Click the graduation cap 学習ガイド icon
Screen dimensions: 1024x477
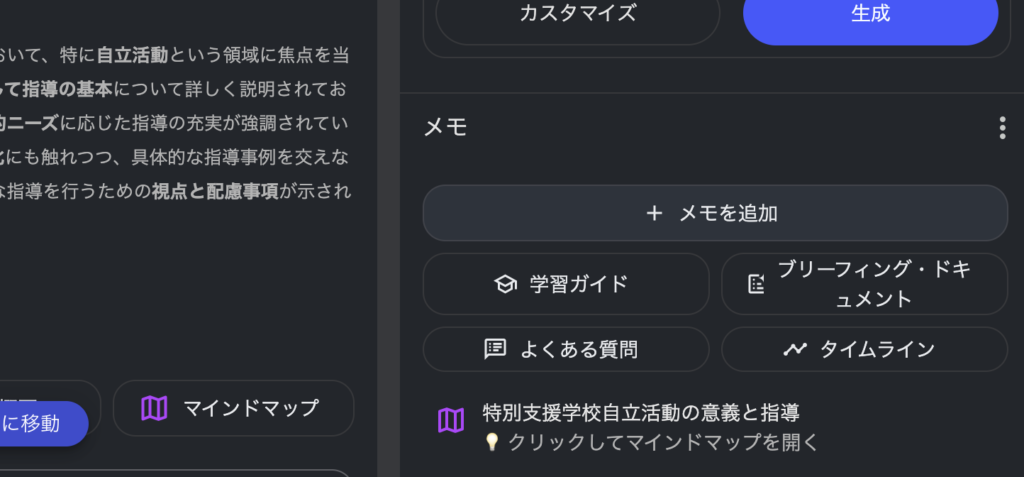pyautogui.click(x=505, y=284)
